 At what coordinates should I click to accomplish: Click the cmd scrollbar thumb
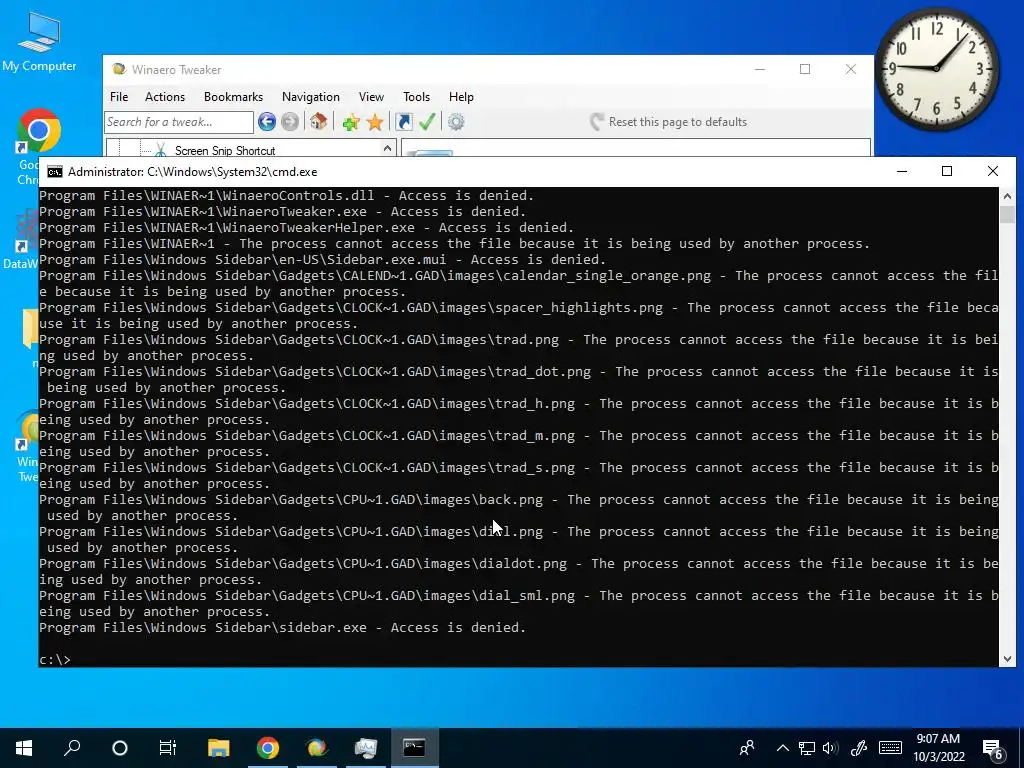point(1007,214)
